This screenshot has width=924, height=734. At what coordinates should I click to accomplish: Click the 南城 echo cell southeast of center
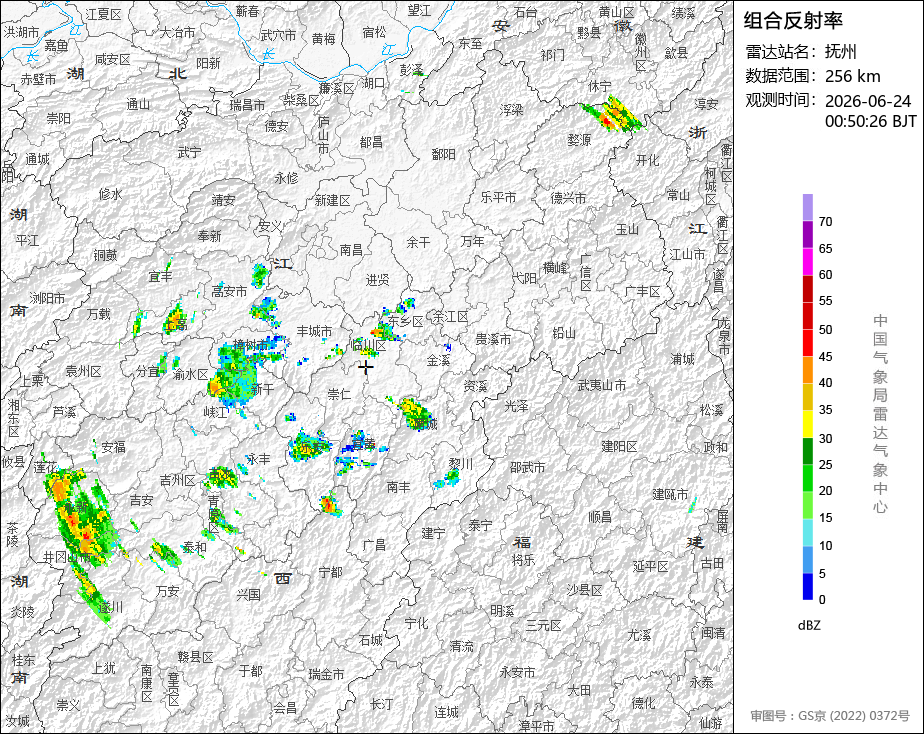(x=415, y=414)
